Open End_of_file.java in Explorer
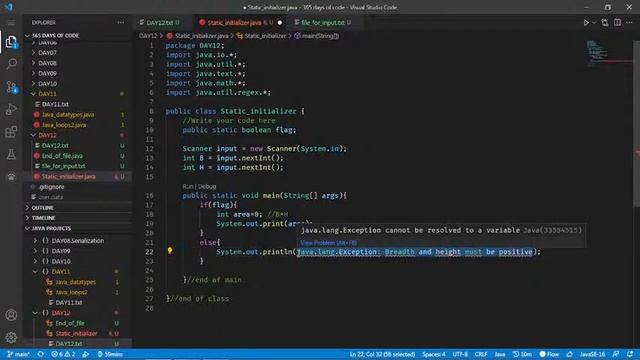This screenshot has width=640, height=360. tap(62, 156)
